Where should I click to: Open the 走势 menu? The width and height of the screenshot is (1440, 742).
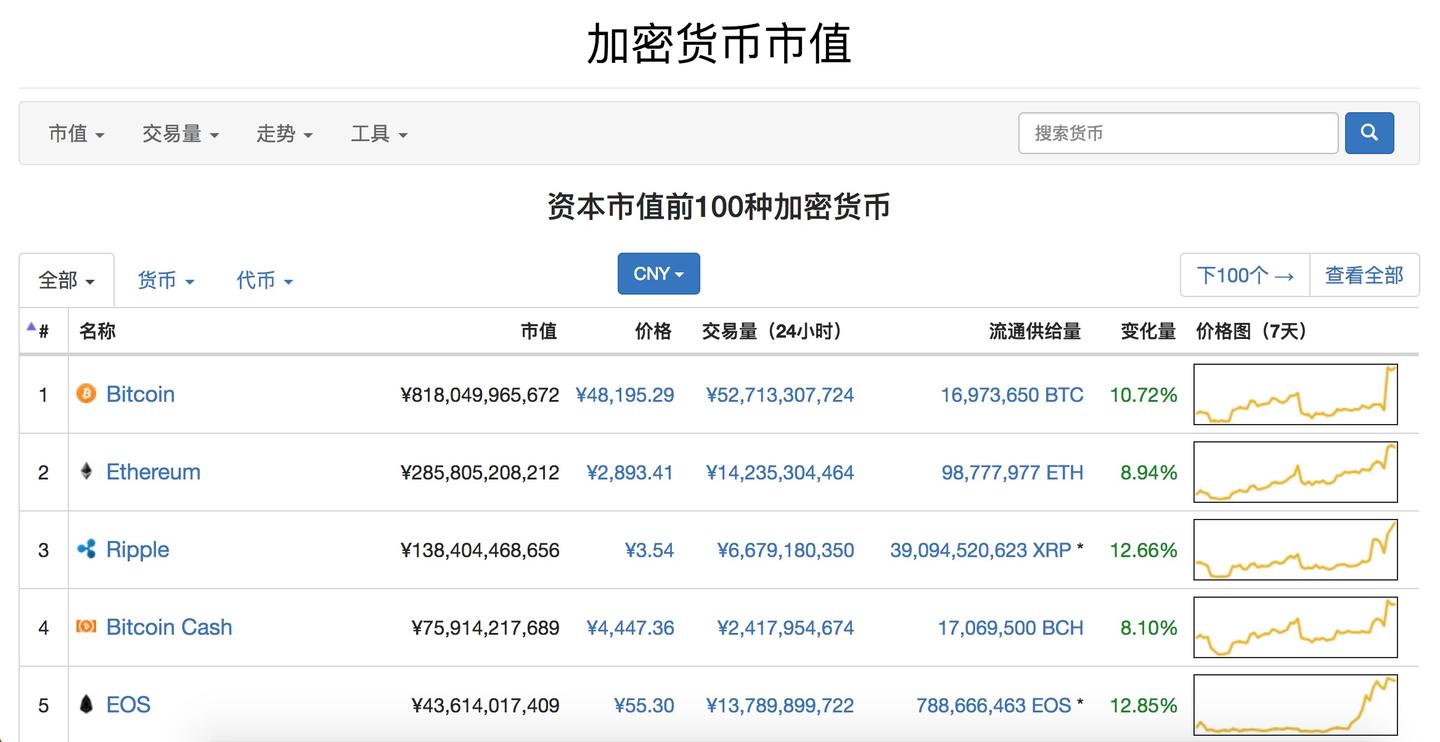tap(284, 133)
